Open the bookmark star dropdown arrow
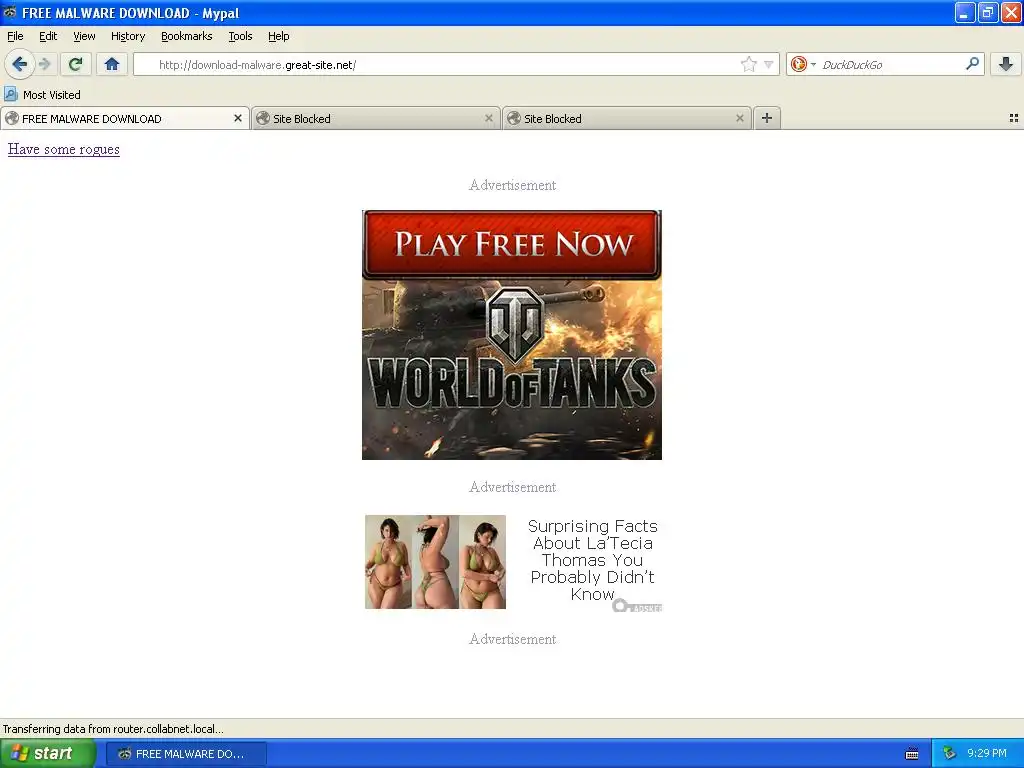This screenshot has width=1024, height=768. pyautogui.click(x=769, y=65)
